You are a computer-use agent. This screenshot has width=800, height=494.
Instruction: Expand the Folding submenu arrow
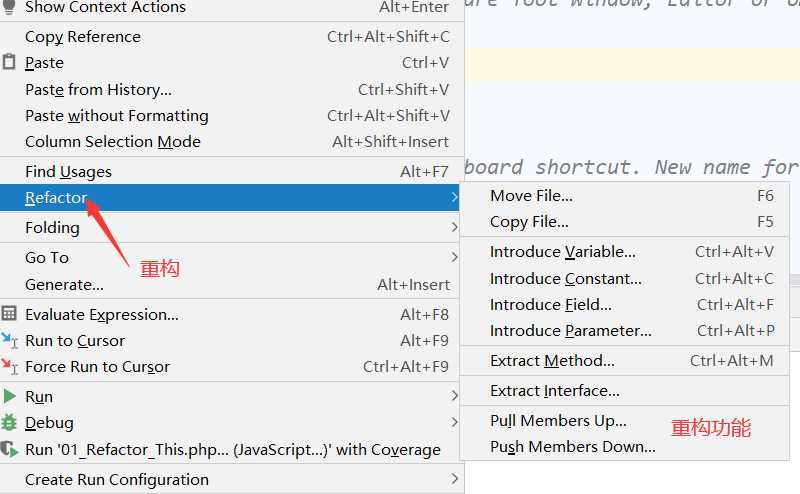pyautogui.click(x=454, y=228)
